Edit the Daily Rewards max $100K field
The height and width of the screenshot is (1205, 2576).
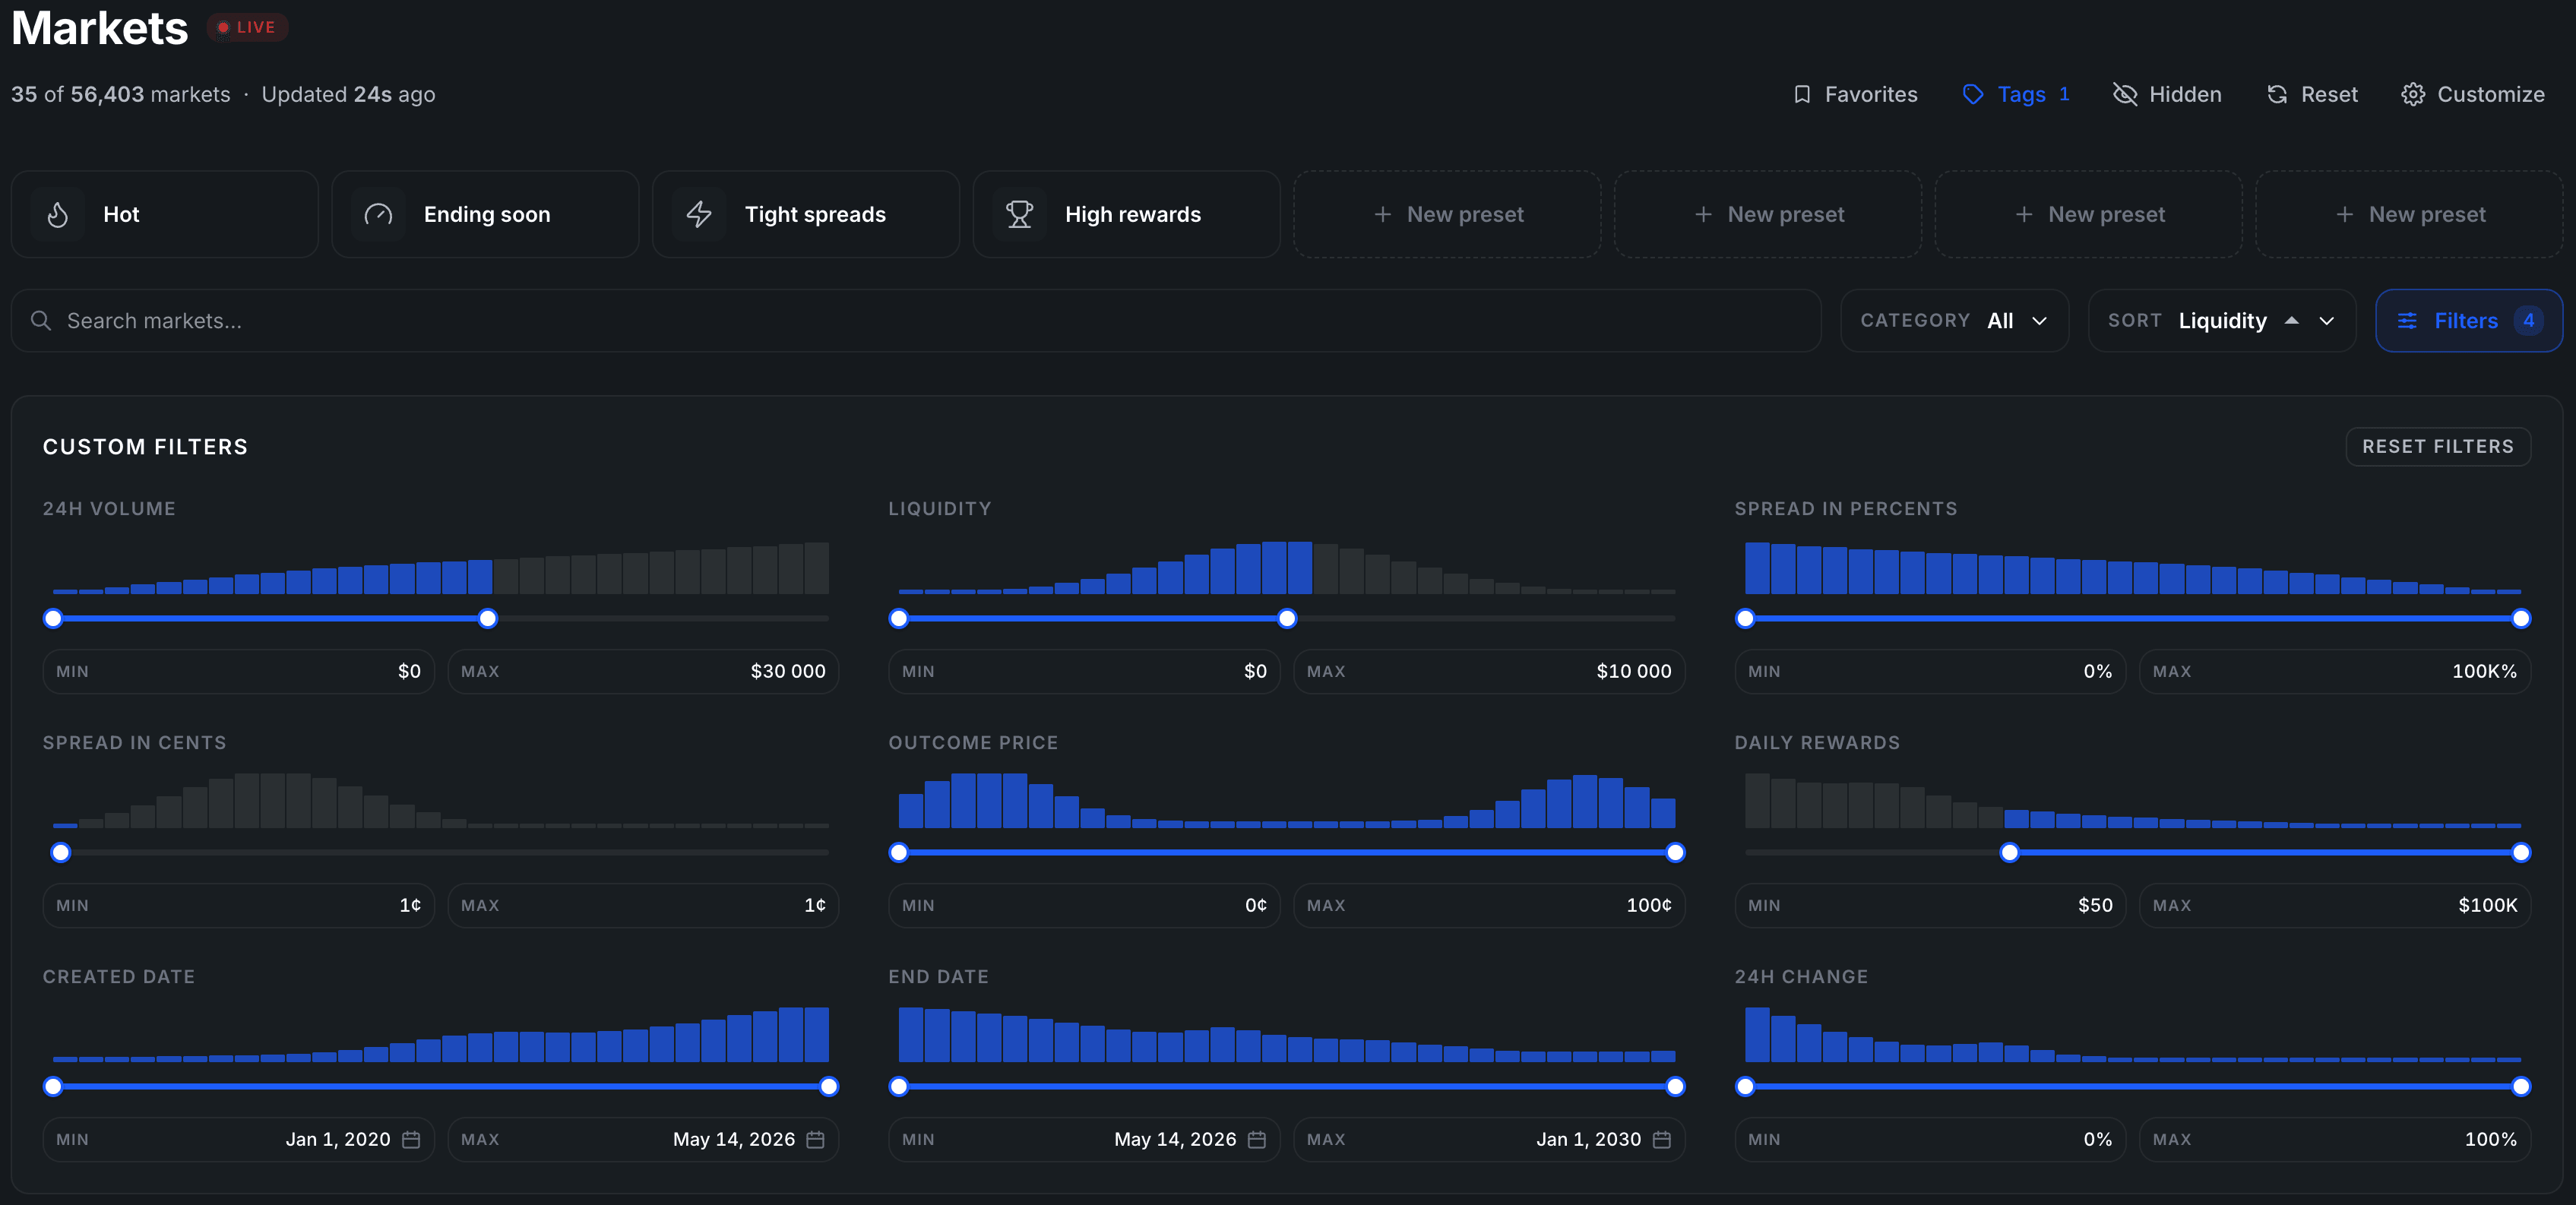[x=2335, y=905]
